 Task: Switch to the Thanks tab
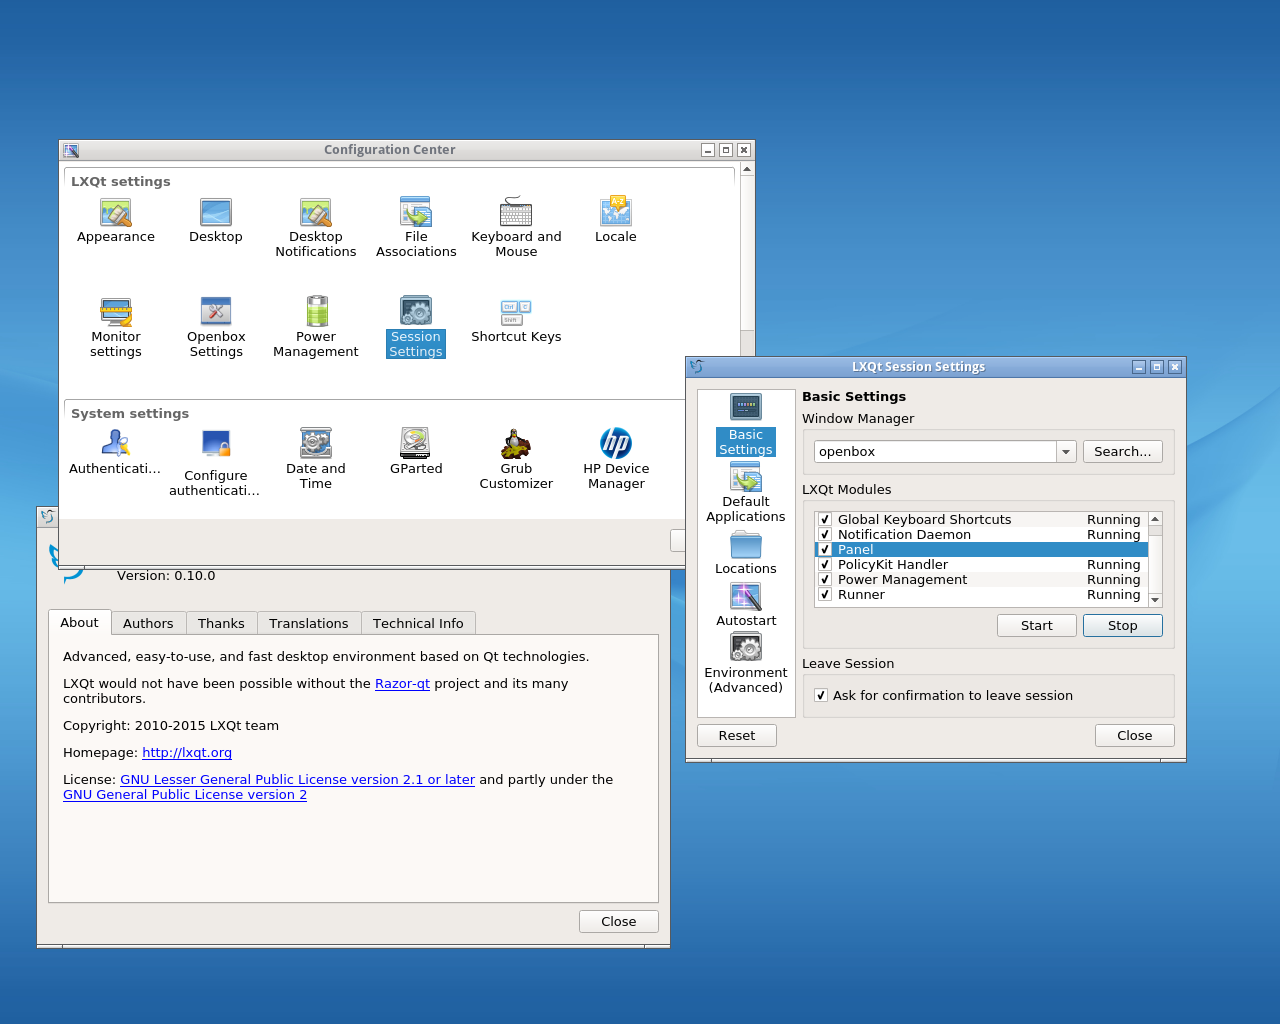(221, 623)
